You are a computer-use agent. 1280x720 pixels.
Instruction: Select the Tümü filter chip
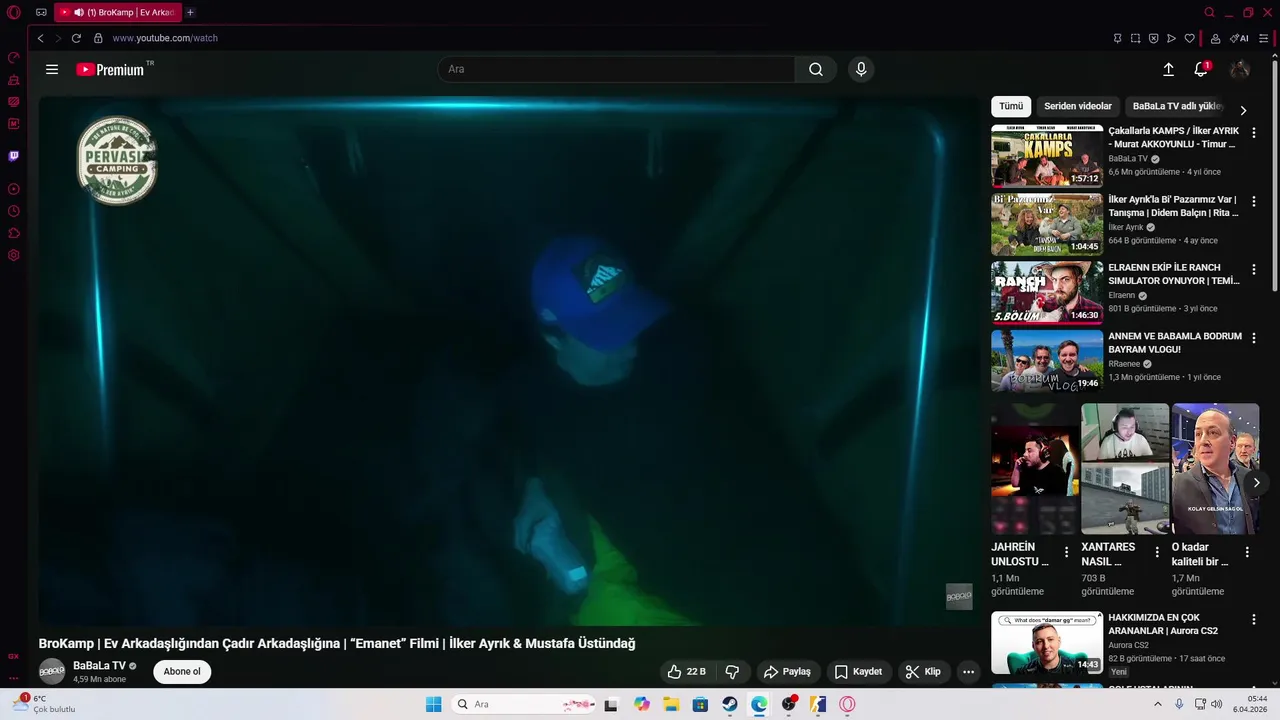(1011, 106)
